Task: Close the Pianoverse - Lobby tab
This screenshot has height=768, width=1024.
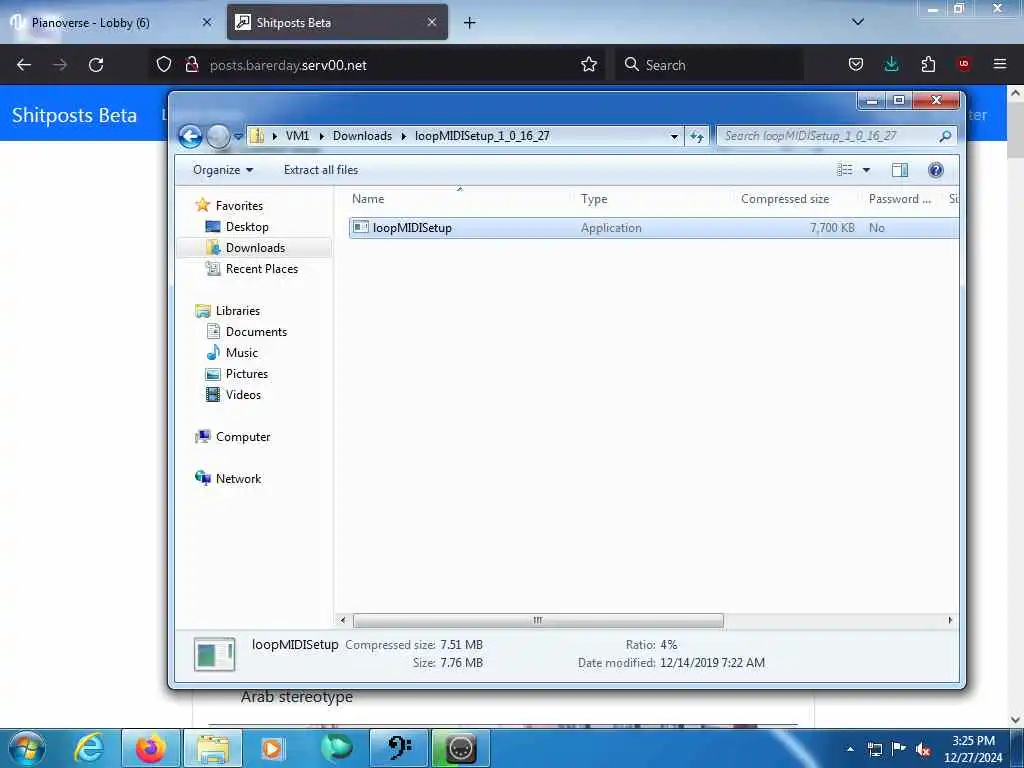Action: pos(207,22)
